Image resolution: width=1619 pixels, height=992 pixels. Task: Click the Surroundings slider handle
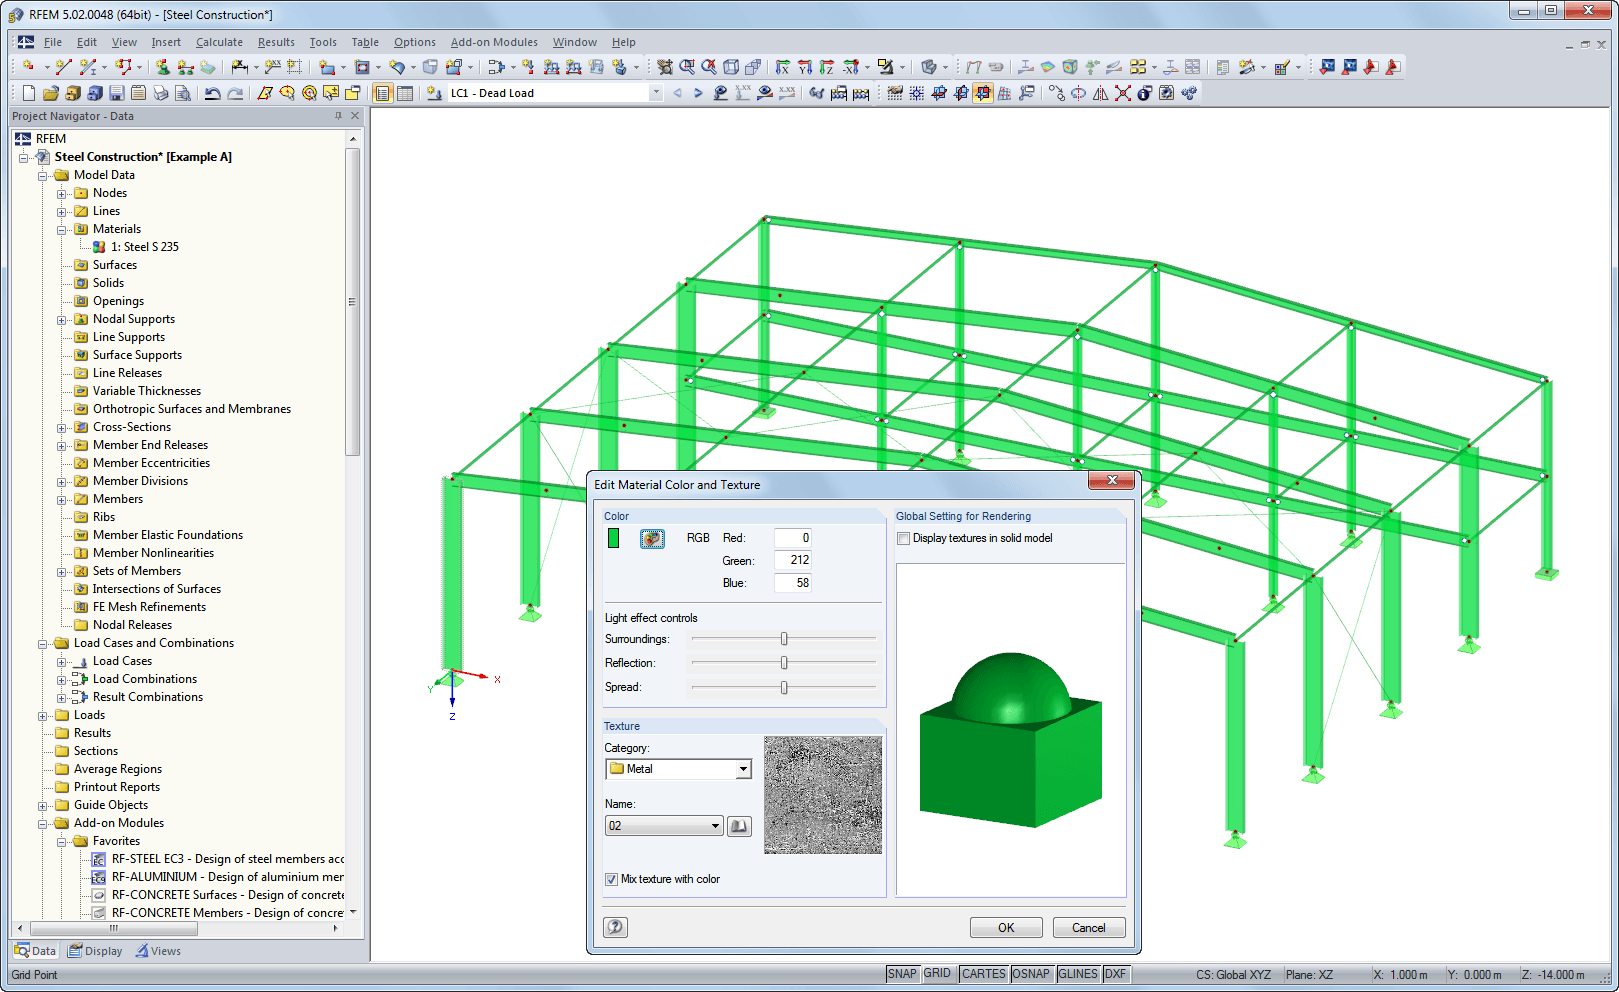tap(784, 639)
